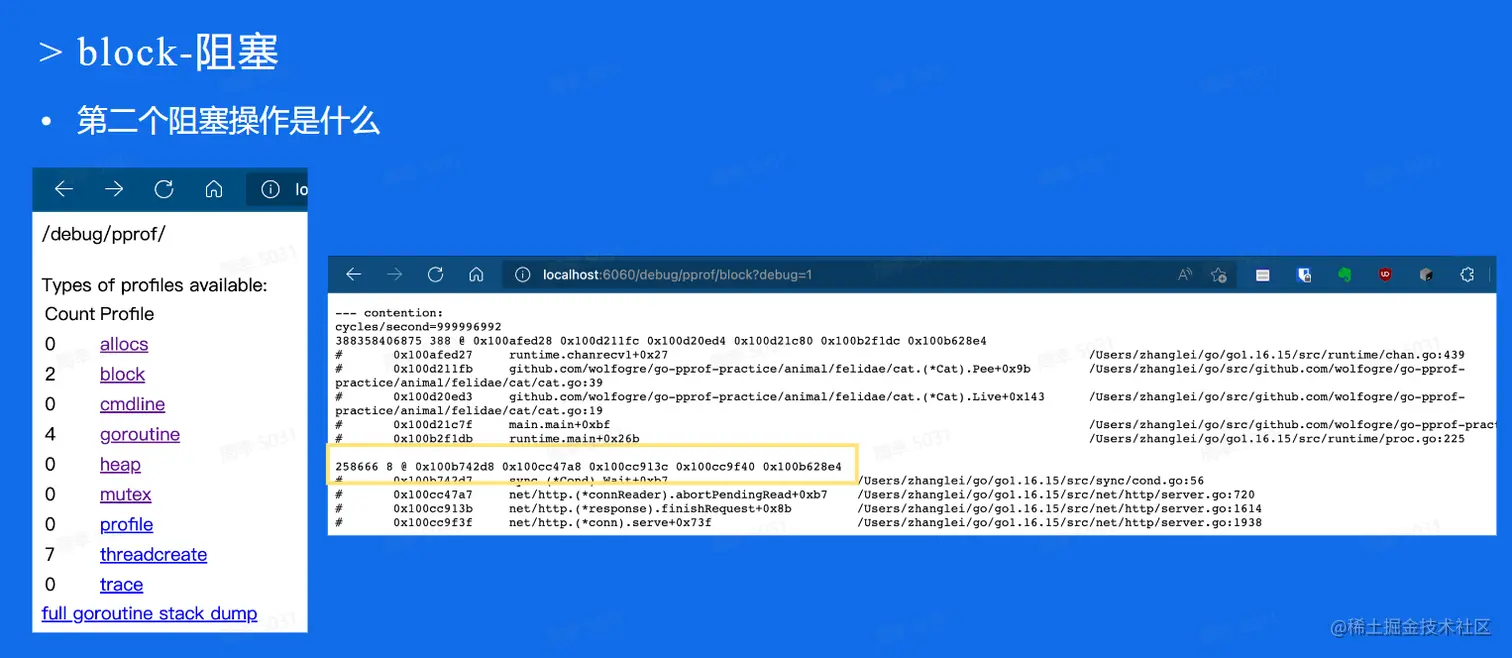This screenshot has height=658, width=1512.
Task: Click forward arrow in the left pprof index browser
Action: [114, 189]
